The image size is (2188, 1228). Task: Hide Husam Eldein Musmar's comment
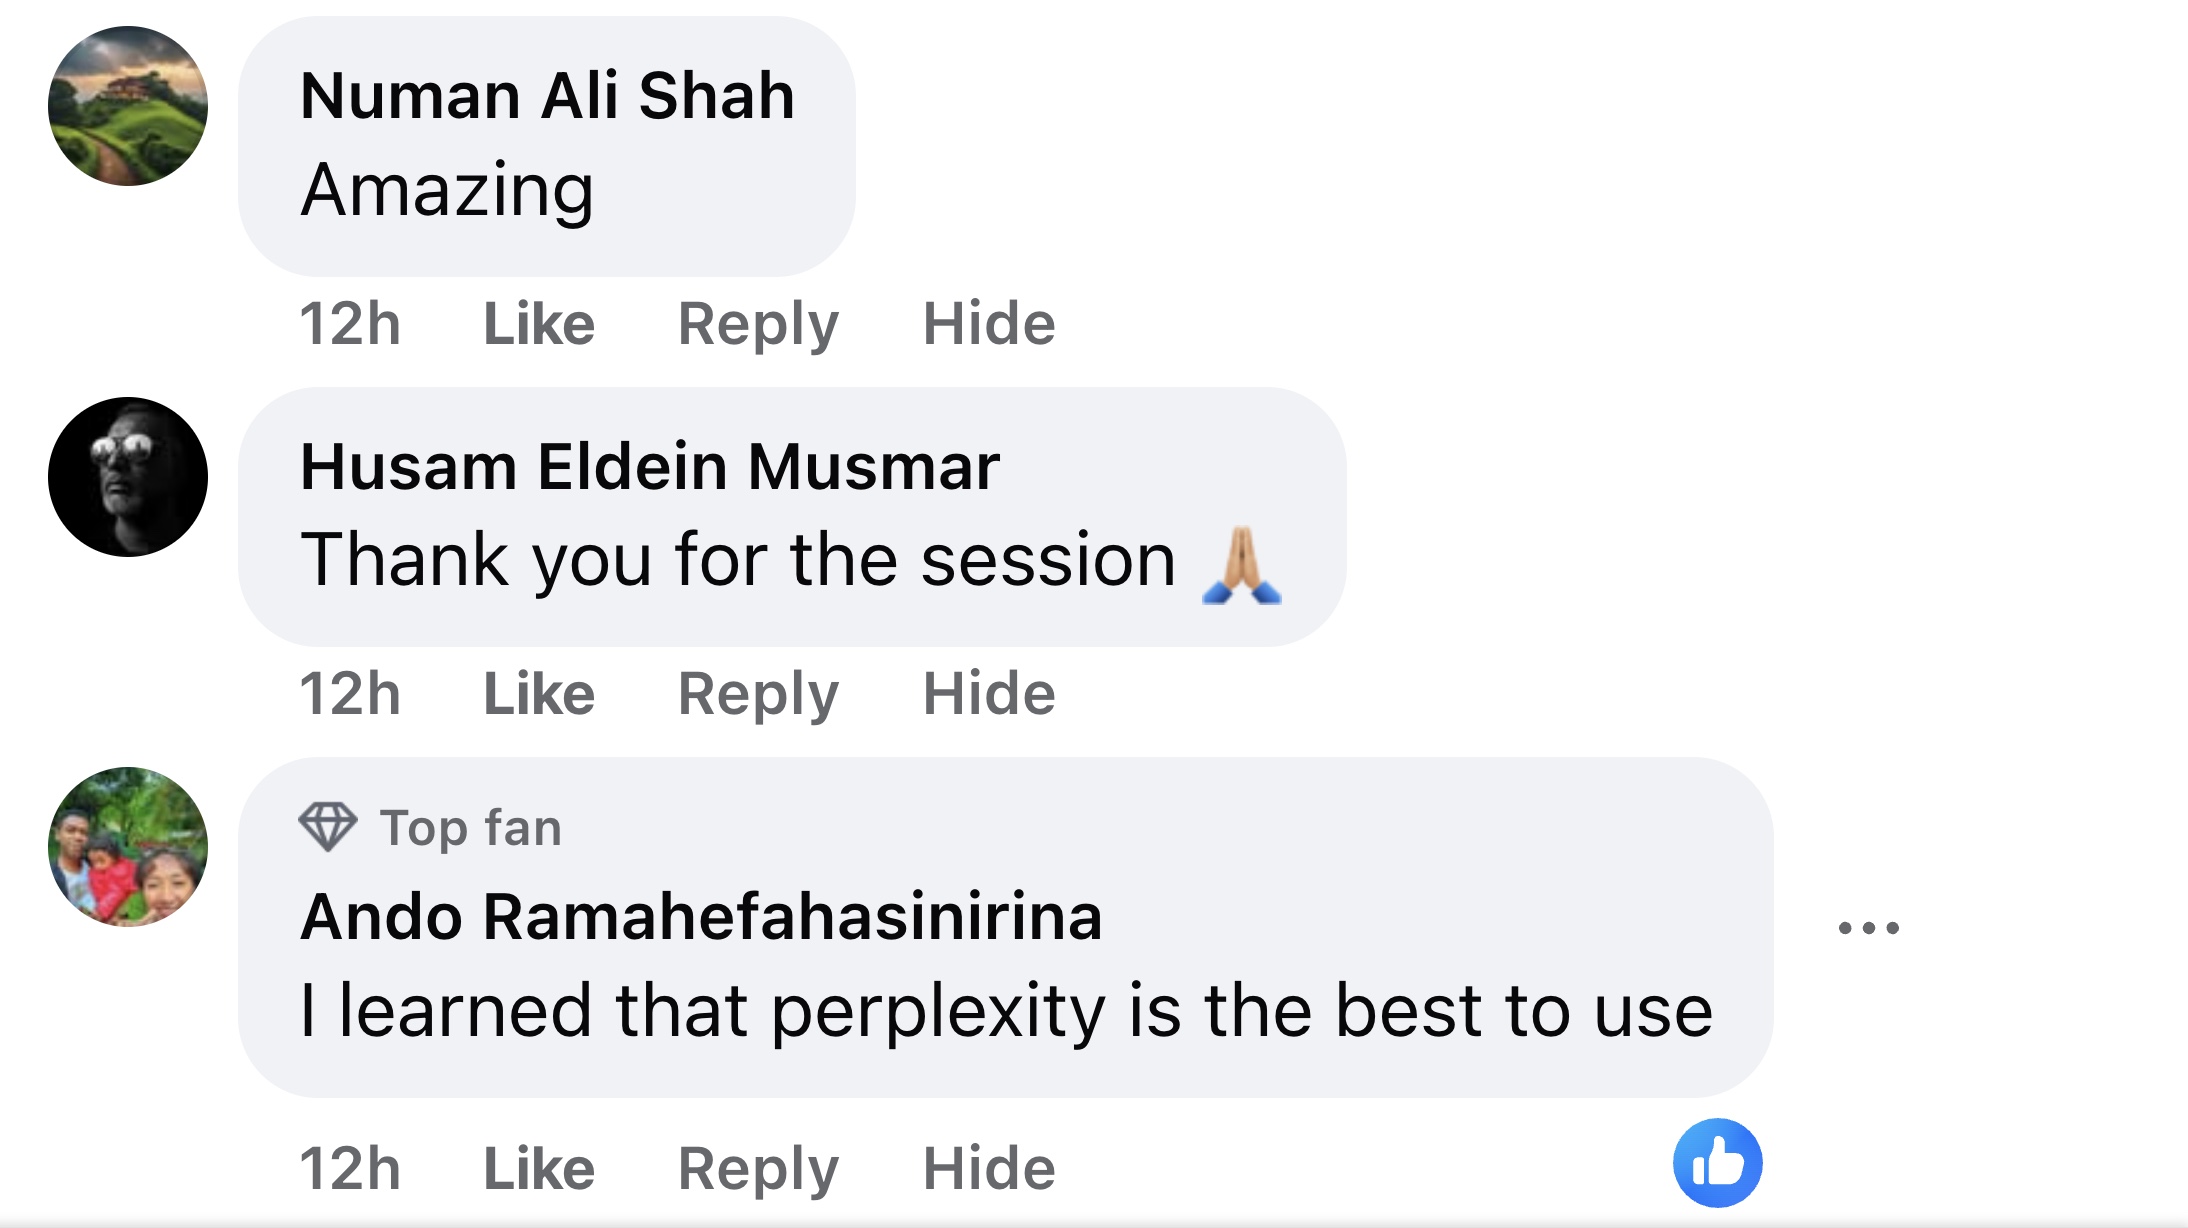coord(988,694)
